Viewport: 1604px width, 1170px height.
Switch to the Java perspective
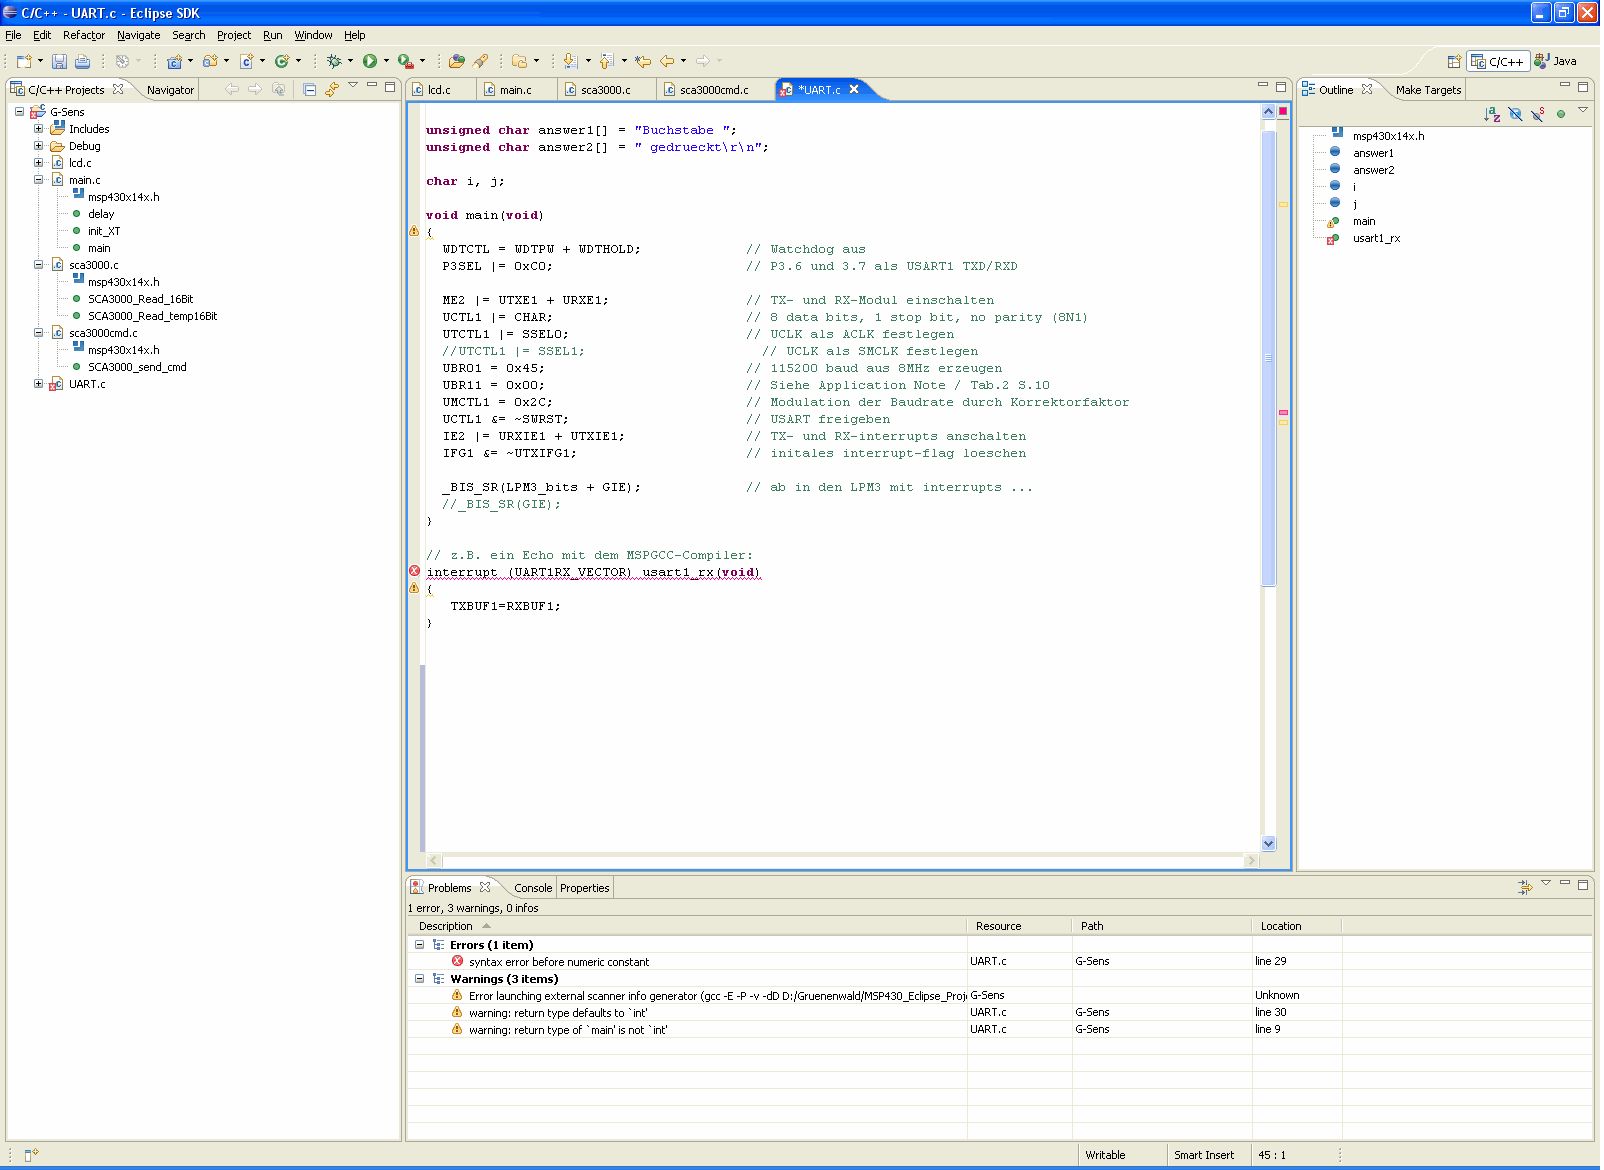pyautogui.click(x=1557, y=61)
